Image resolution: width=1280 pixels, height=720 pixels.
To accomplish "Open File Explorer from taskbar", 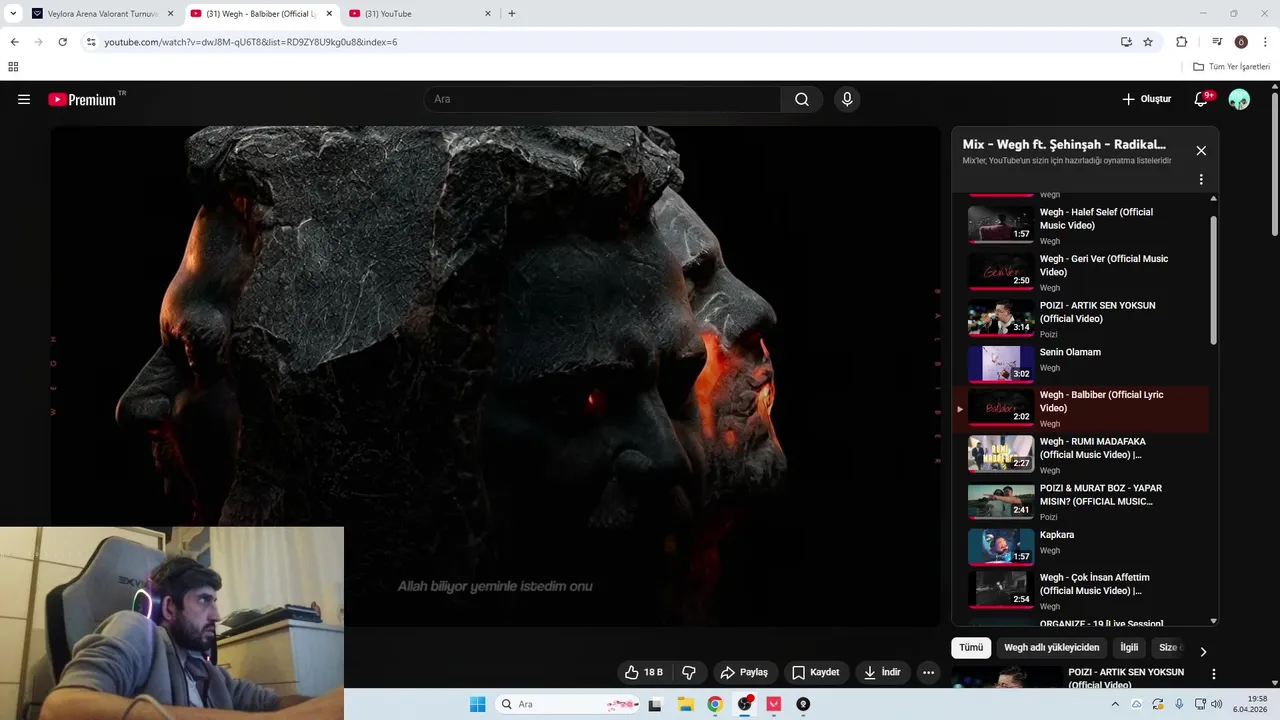I will click(x=686, y=704).
